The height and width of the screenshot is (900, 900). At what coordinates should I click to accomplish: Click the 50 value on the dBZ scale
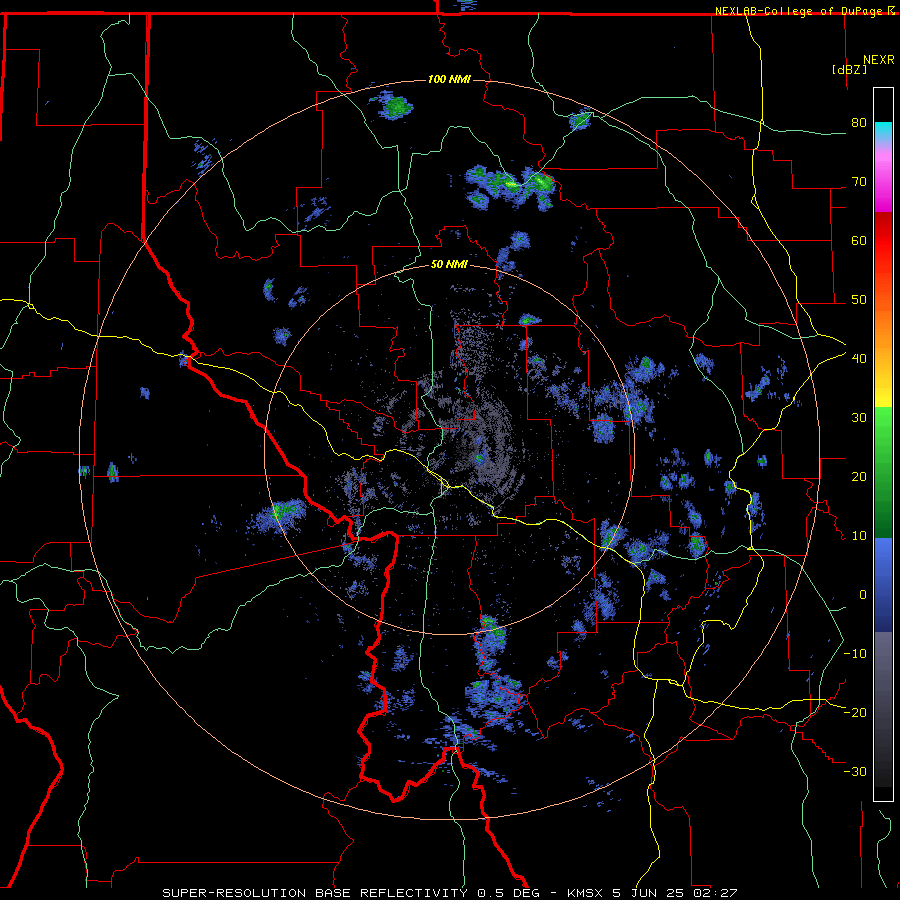click(x=859, y=300)
